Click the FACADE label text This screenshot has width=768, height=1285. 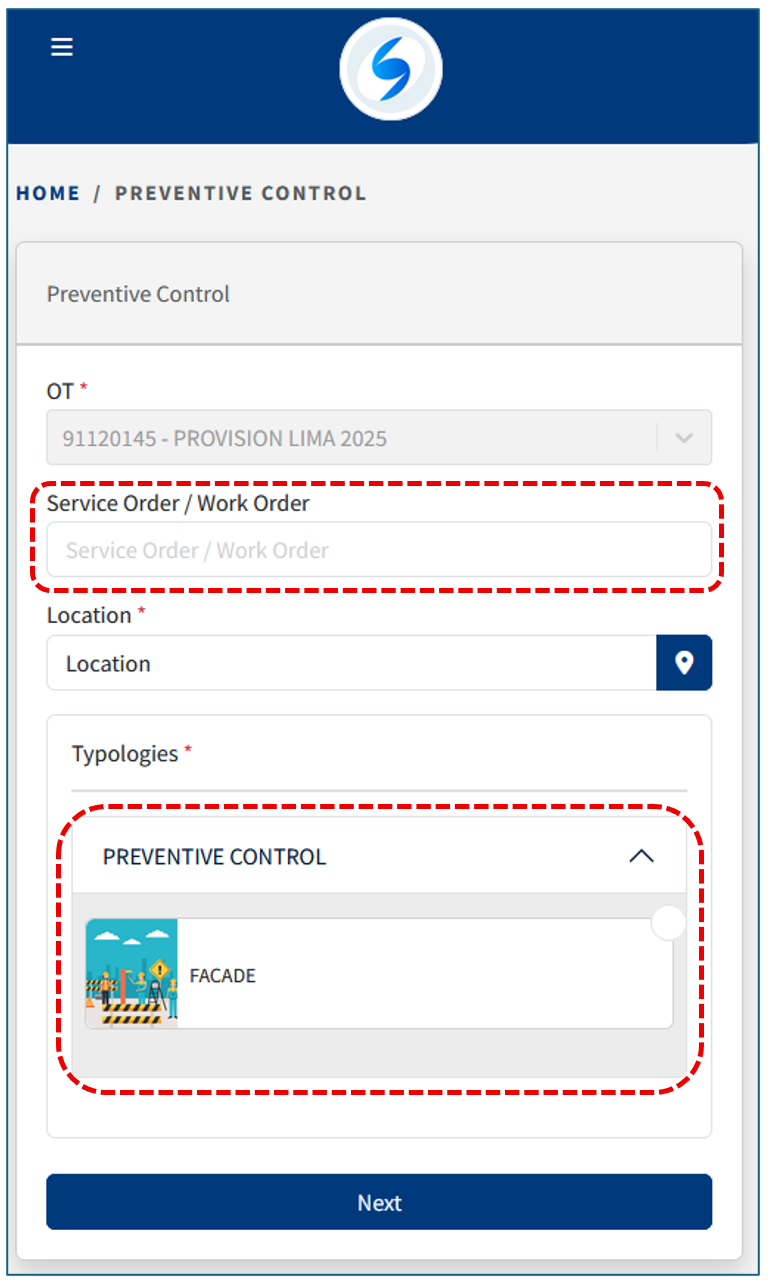tap(223, 975)
